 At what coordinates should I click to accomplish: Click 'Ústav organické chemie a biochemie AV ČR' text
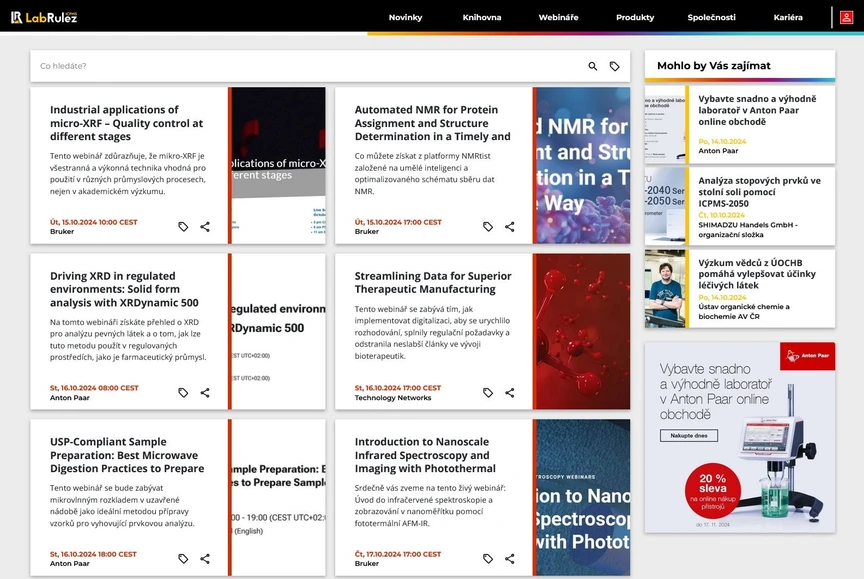tap(744, 311)
